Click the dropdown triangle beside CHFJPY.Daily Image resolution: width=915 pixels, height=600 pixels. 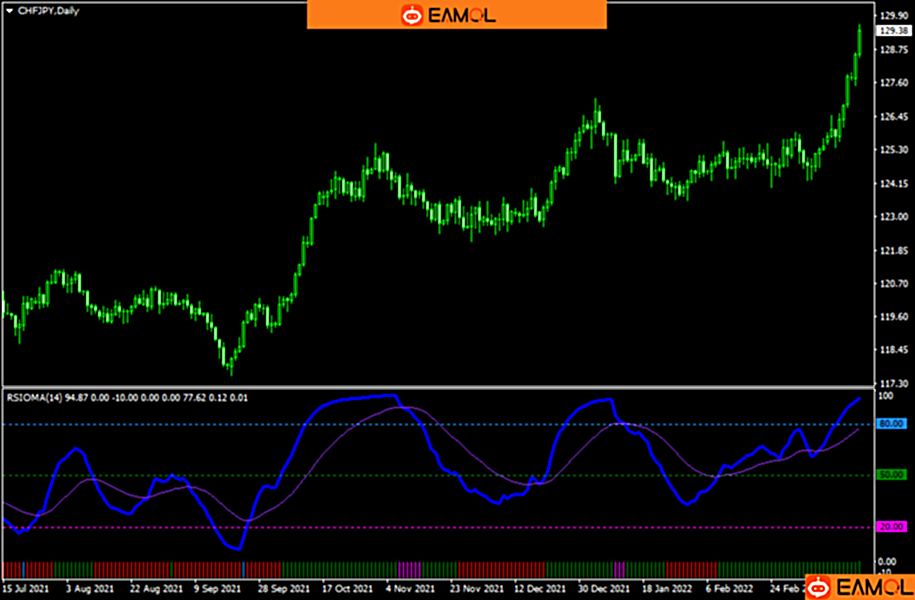9,9
